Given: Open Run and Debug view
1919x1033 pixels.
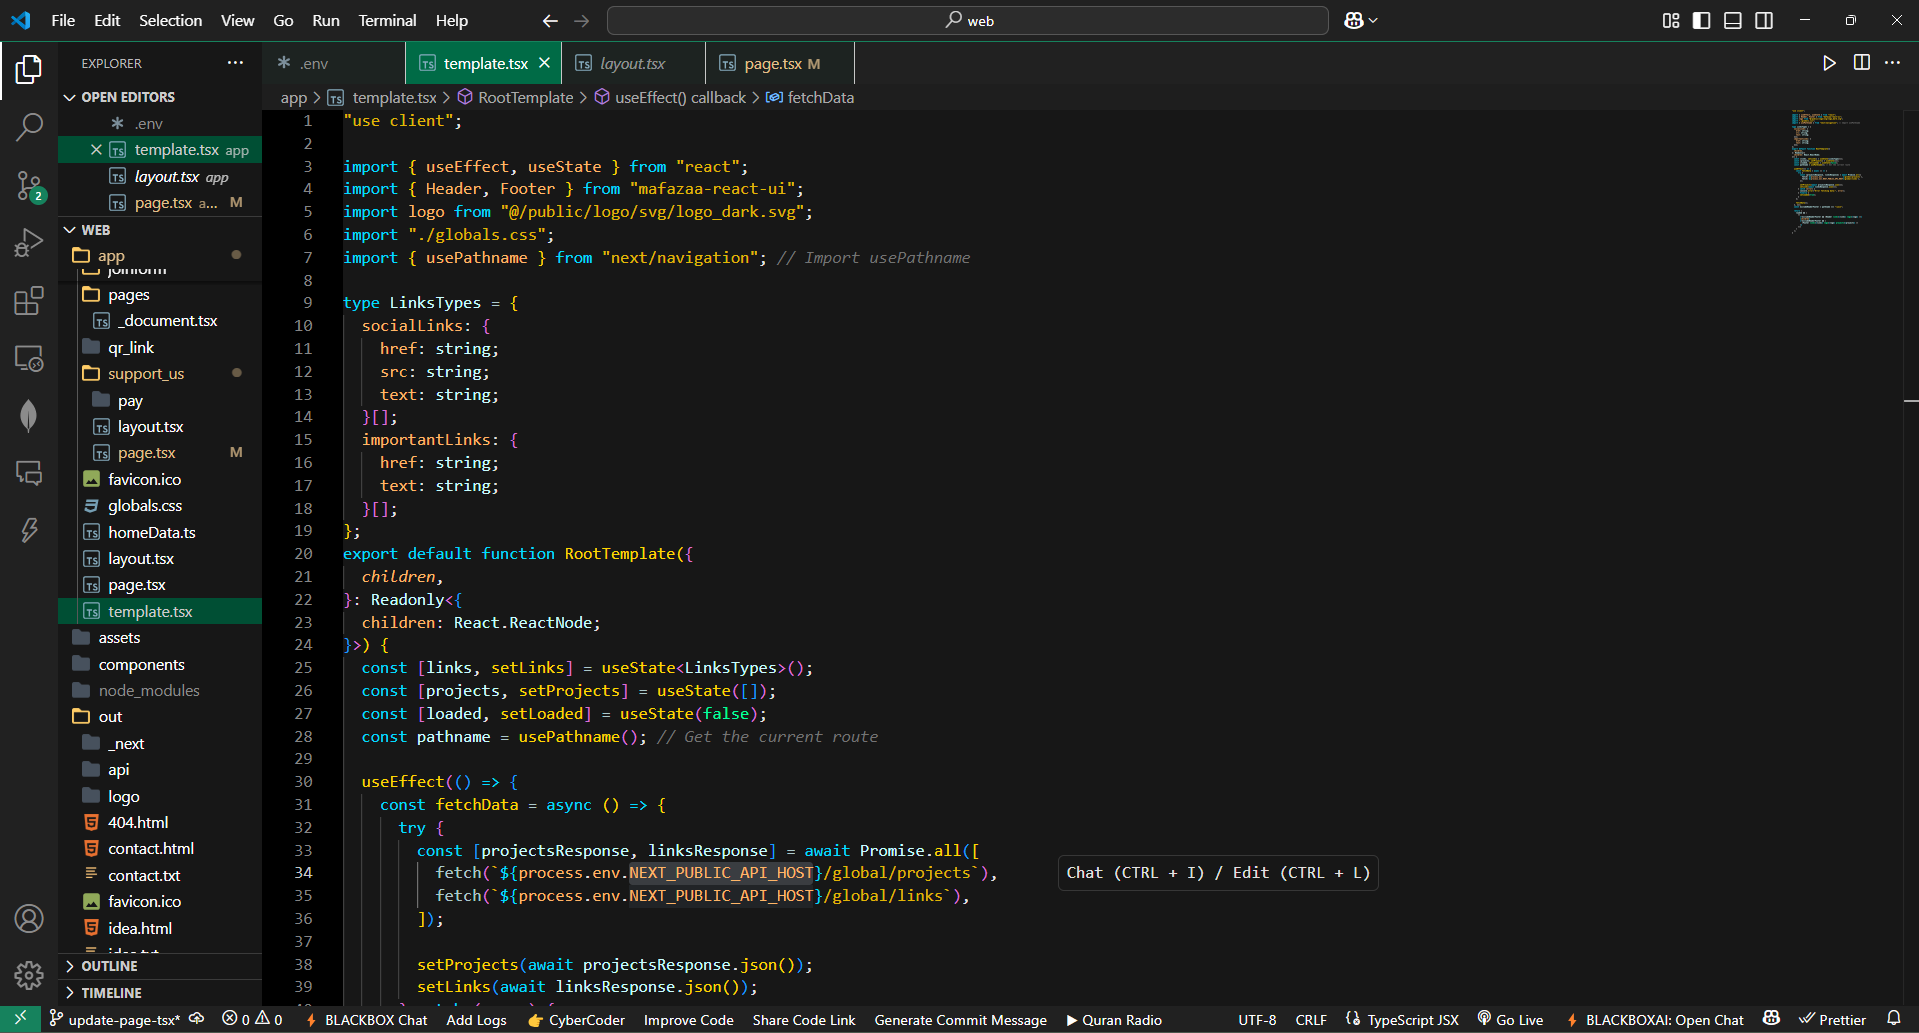Looking at the screenshot, I should tap(29, 243).
